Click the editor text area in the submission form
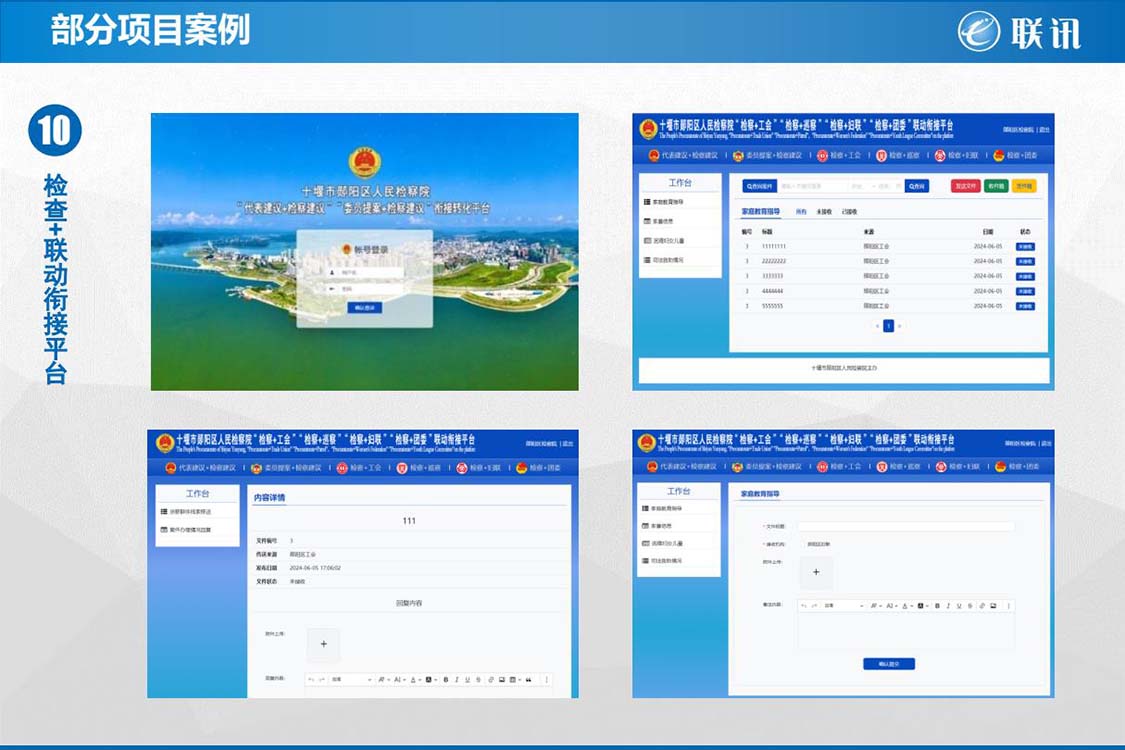The width and height of the screenshot is (1125, 750). click(x=906, y=630)
